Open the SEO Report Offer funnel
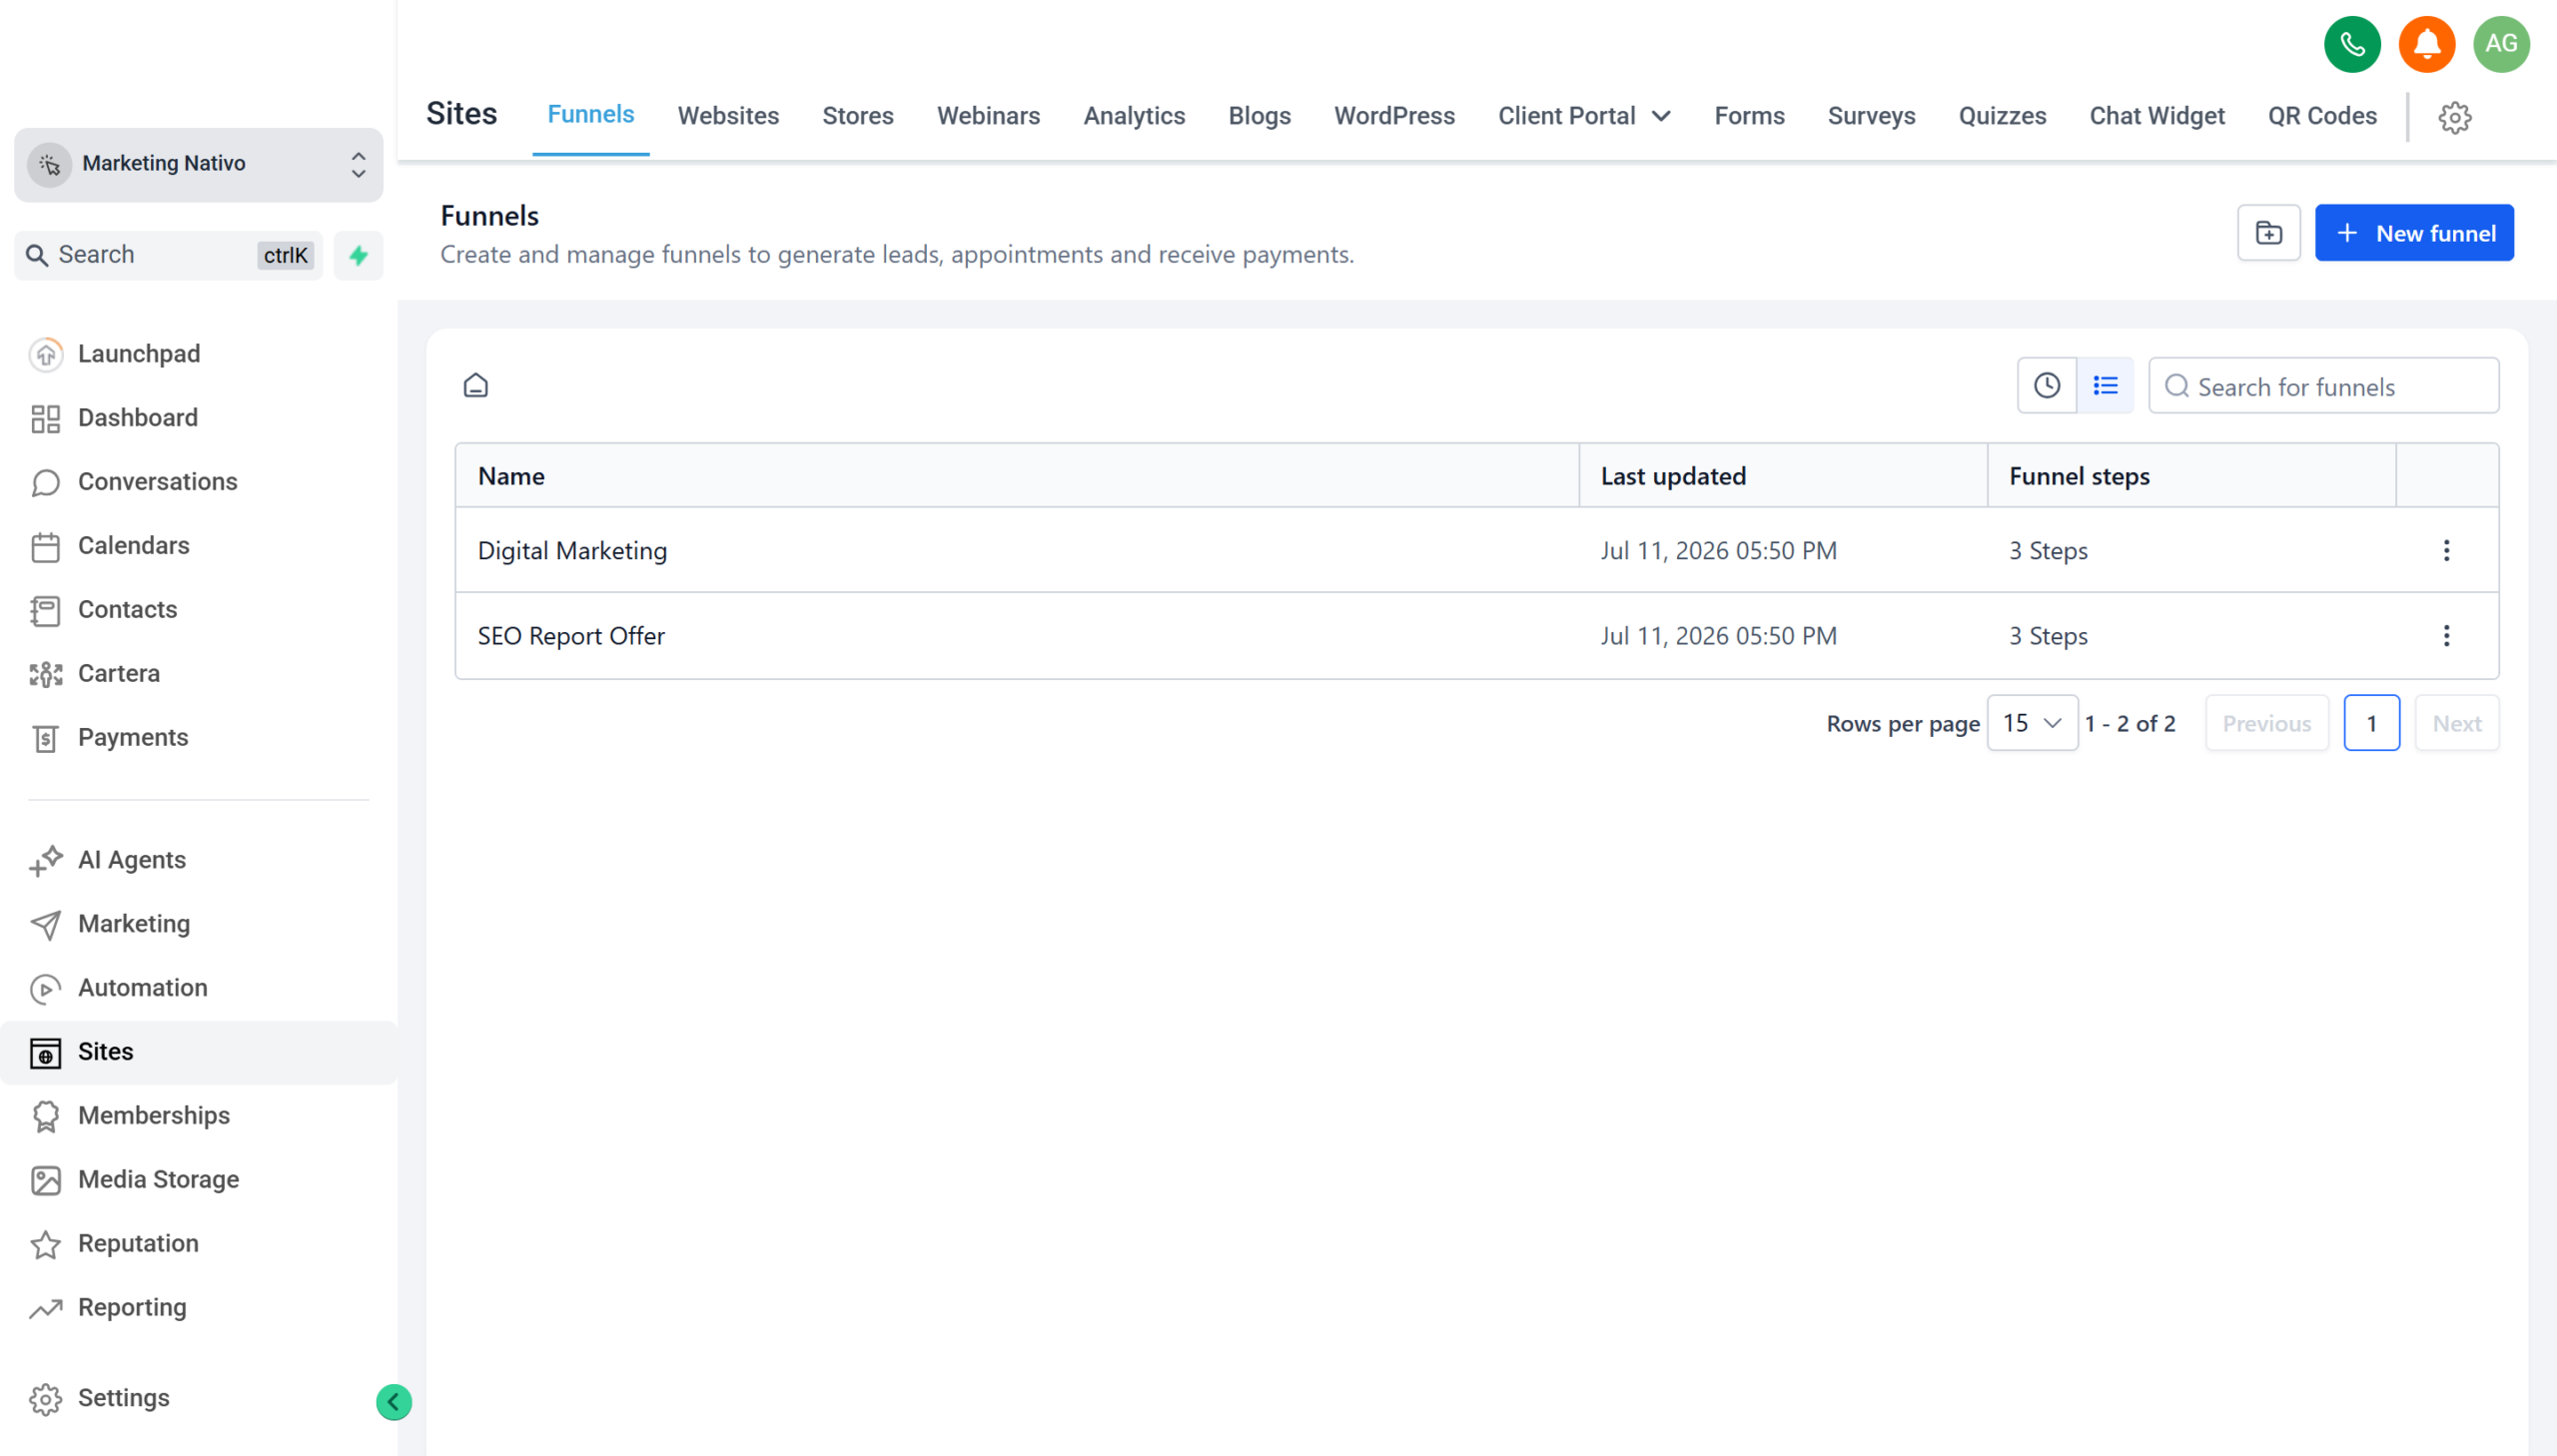 [571, 636]
